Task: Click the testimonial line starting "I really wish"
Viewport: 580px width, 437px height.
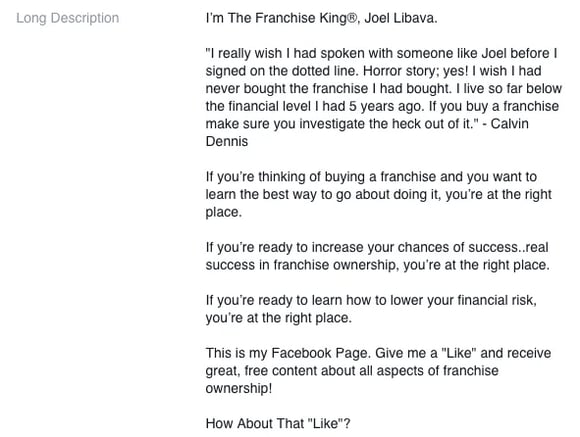Action: click(x=381, y=53)
